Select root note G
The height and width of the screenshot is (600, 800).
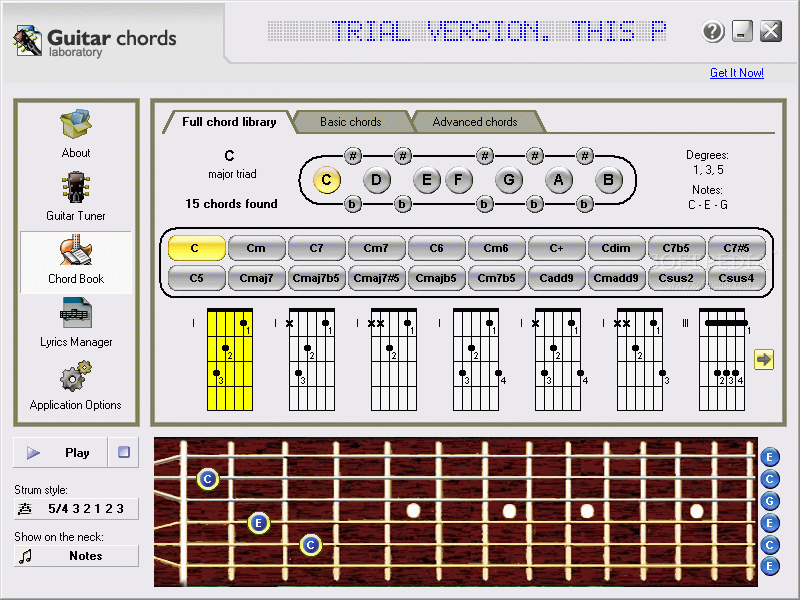(509, 180)
